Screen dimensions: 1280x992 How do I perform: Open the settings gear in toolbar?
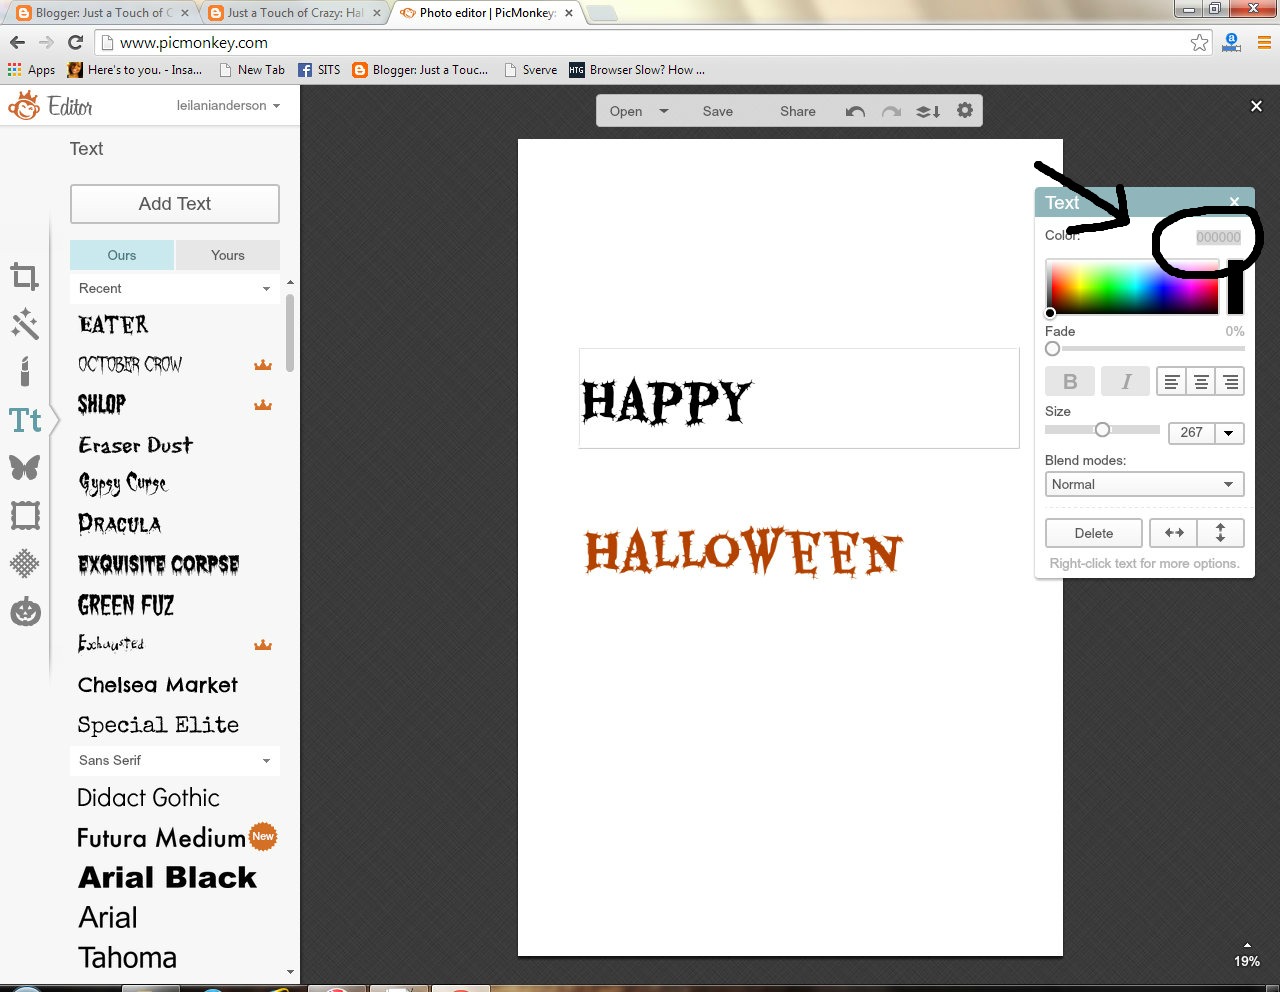(965, 110)
